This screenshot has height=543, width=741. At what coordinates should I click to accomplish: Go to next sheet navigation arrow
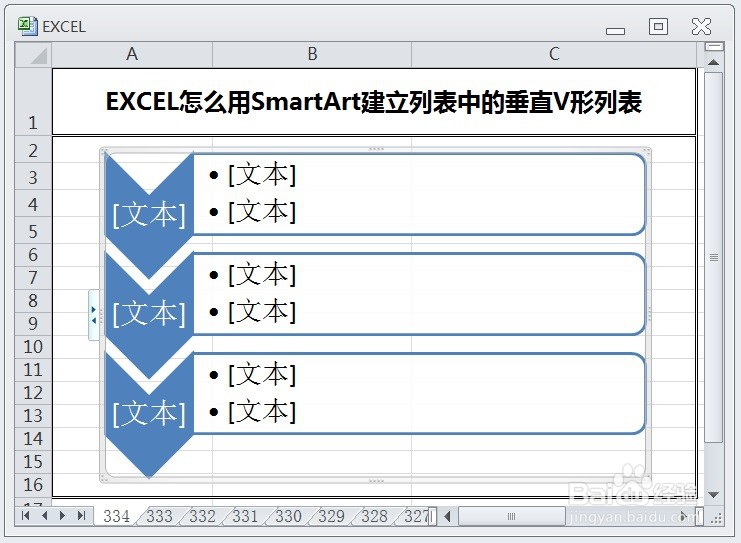[62, 516]
